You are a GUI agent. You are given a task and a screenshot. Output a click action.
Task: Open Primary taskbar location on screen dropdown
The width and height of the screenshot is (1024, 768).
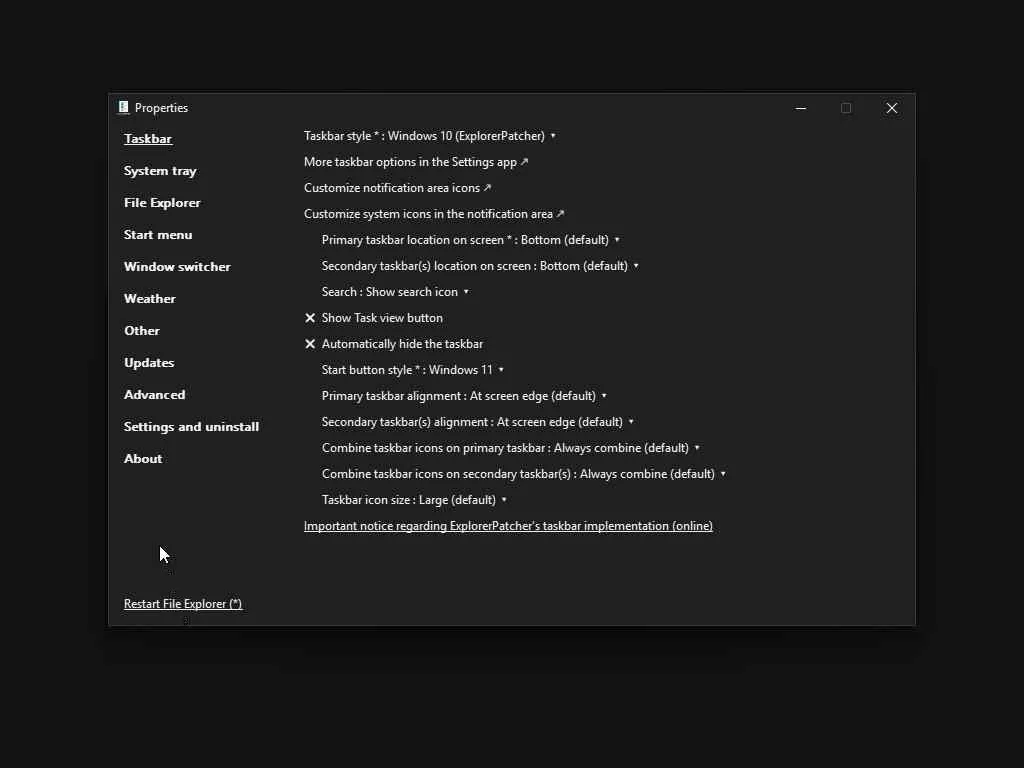[471, 240]
